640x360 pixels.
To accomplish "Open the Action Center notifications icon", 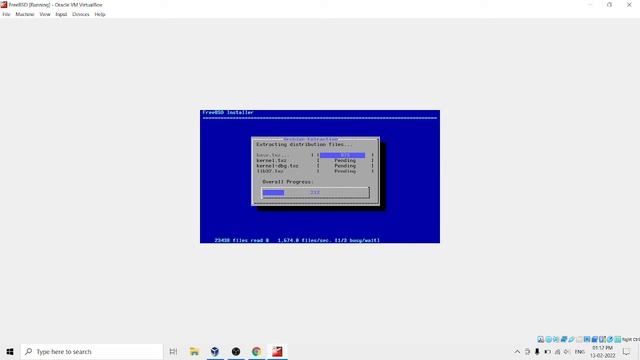I will (x=627, y=351).
